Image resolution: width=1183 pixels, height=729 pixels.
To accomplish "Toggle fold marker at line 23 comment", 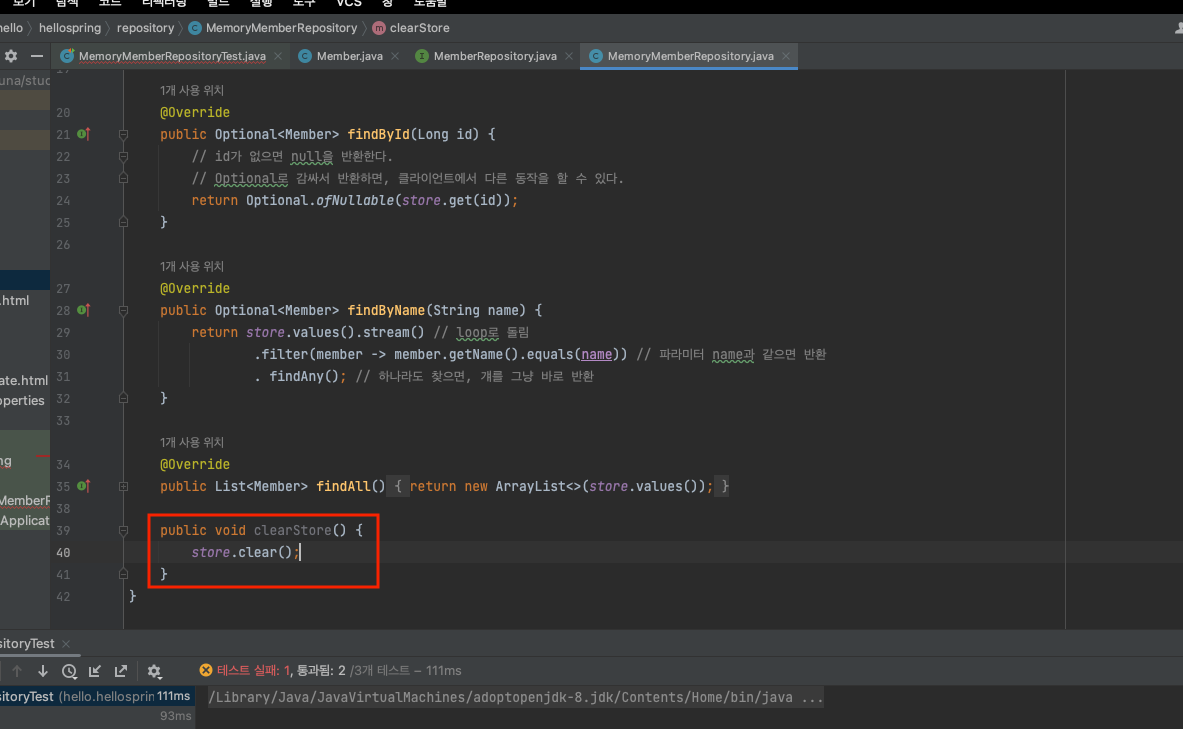I will tap(123, 178).
